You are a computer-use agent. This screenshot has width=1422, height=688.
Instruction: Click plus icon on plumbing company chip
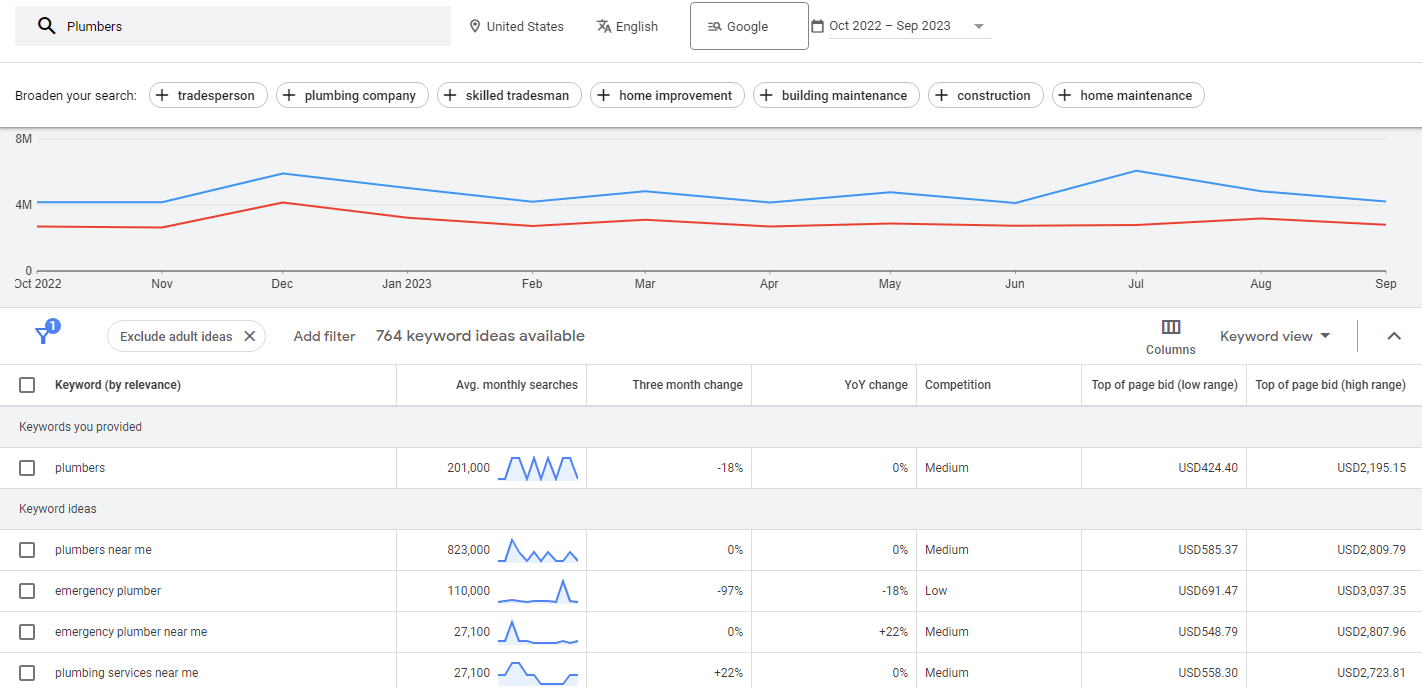(x=290, y=95)
